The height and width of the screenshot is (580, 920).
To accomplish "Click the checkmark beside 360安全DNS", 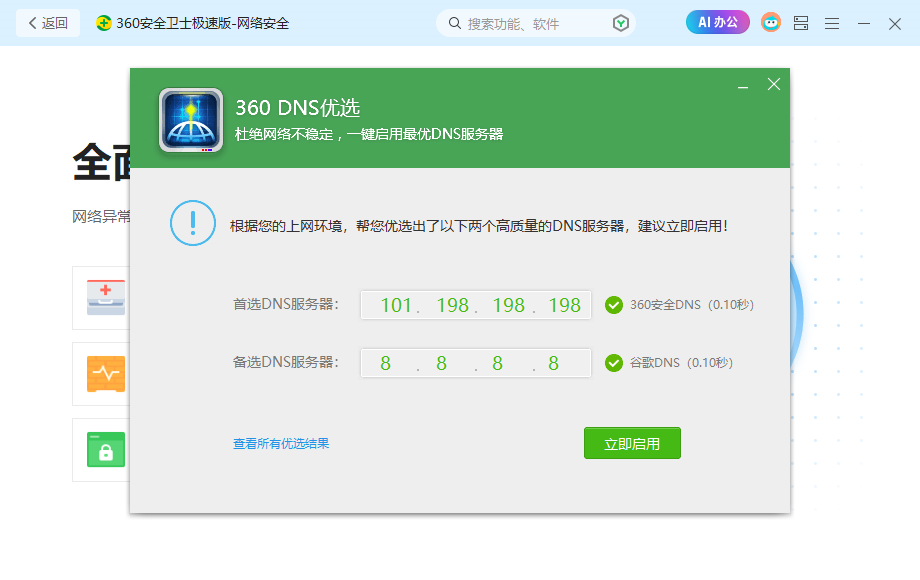I will 613,305.
